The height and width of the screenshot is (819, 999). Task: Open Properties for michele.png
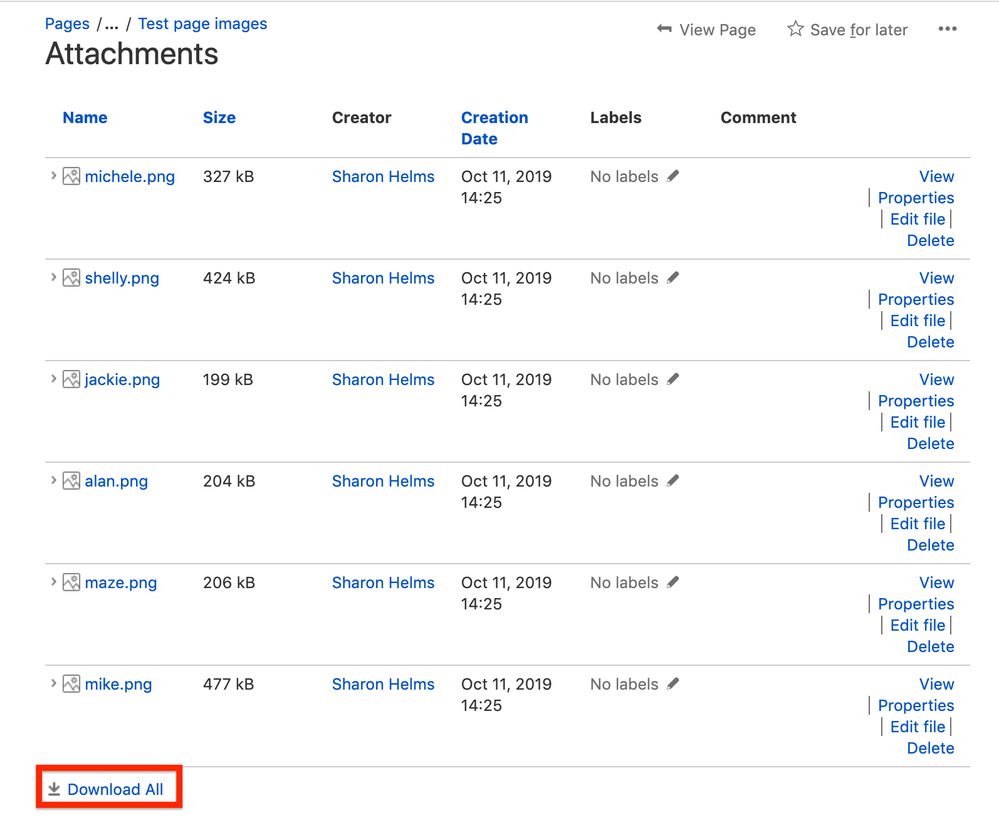click(916, 198)
